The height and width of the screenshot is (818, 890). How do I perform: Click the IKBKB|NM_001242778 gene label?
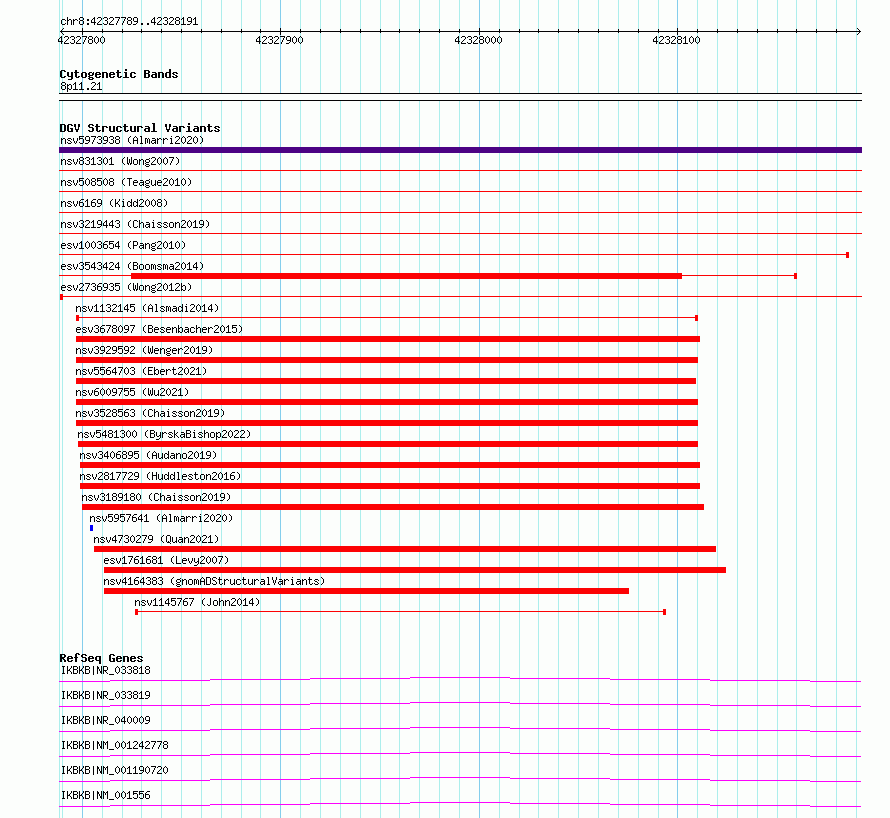pyautogui.click(x=115, y=745)
